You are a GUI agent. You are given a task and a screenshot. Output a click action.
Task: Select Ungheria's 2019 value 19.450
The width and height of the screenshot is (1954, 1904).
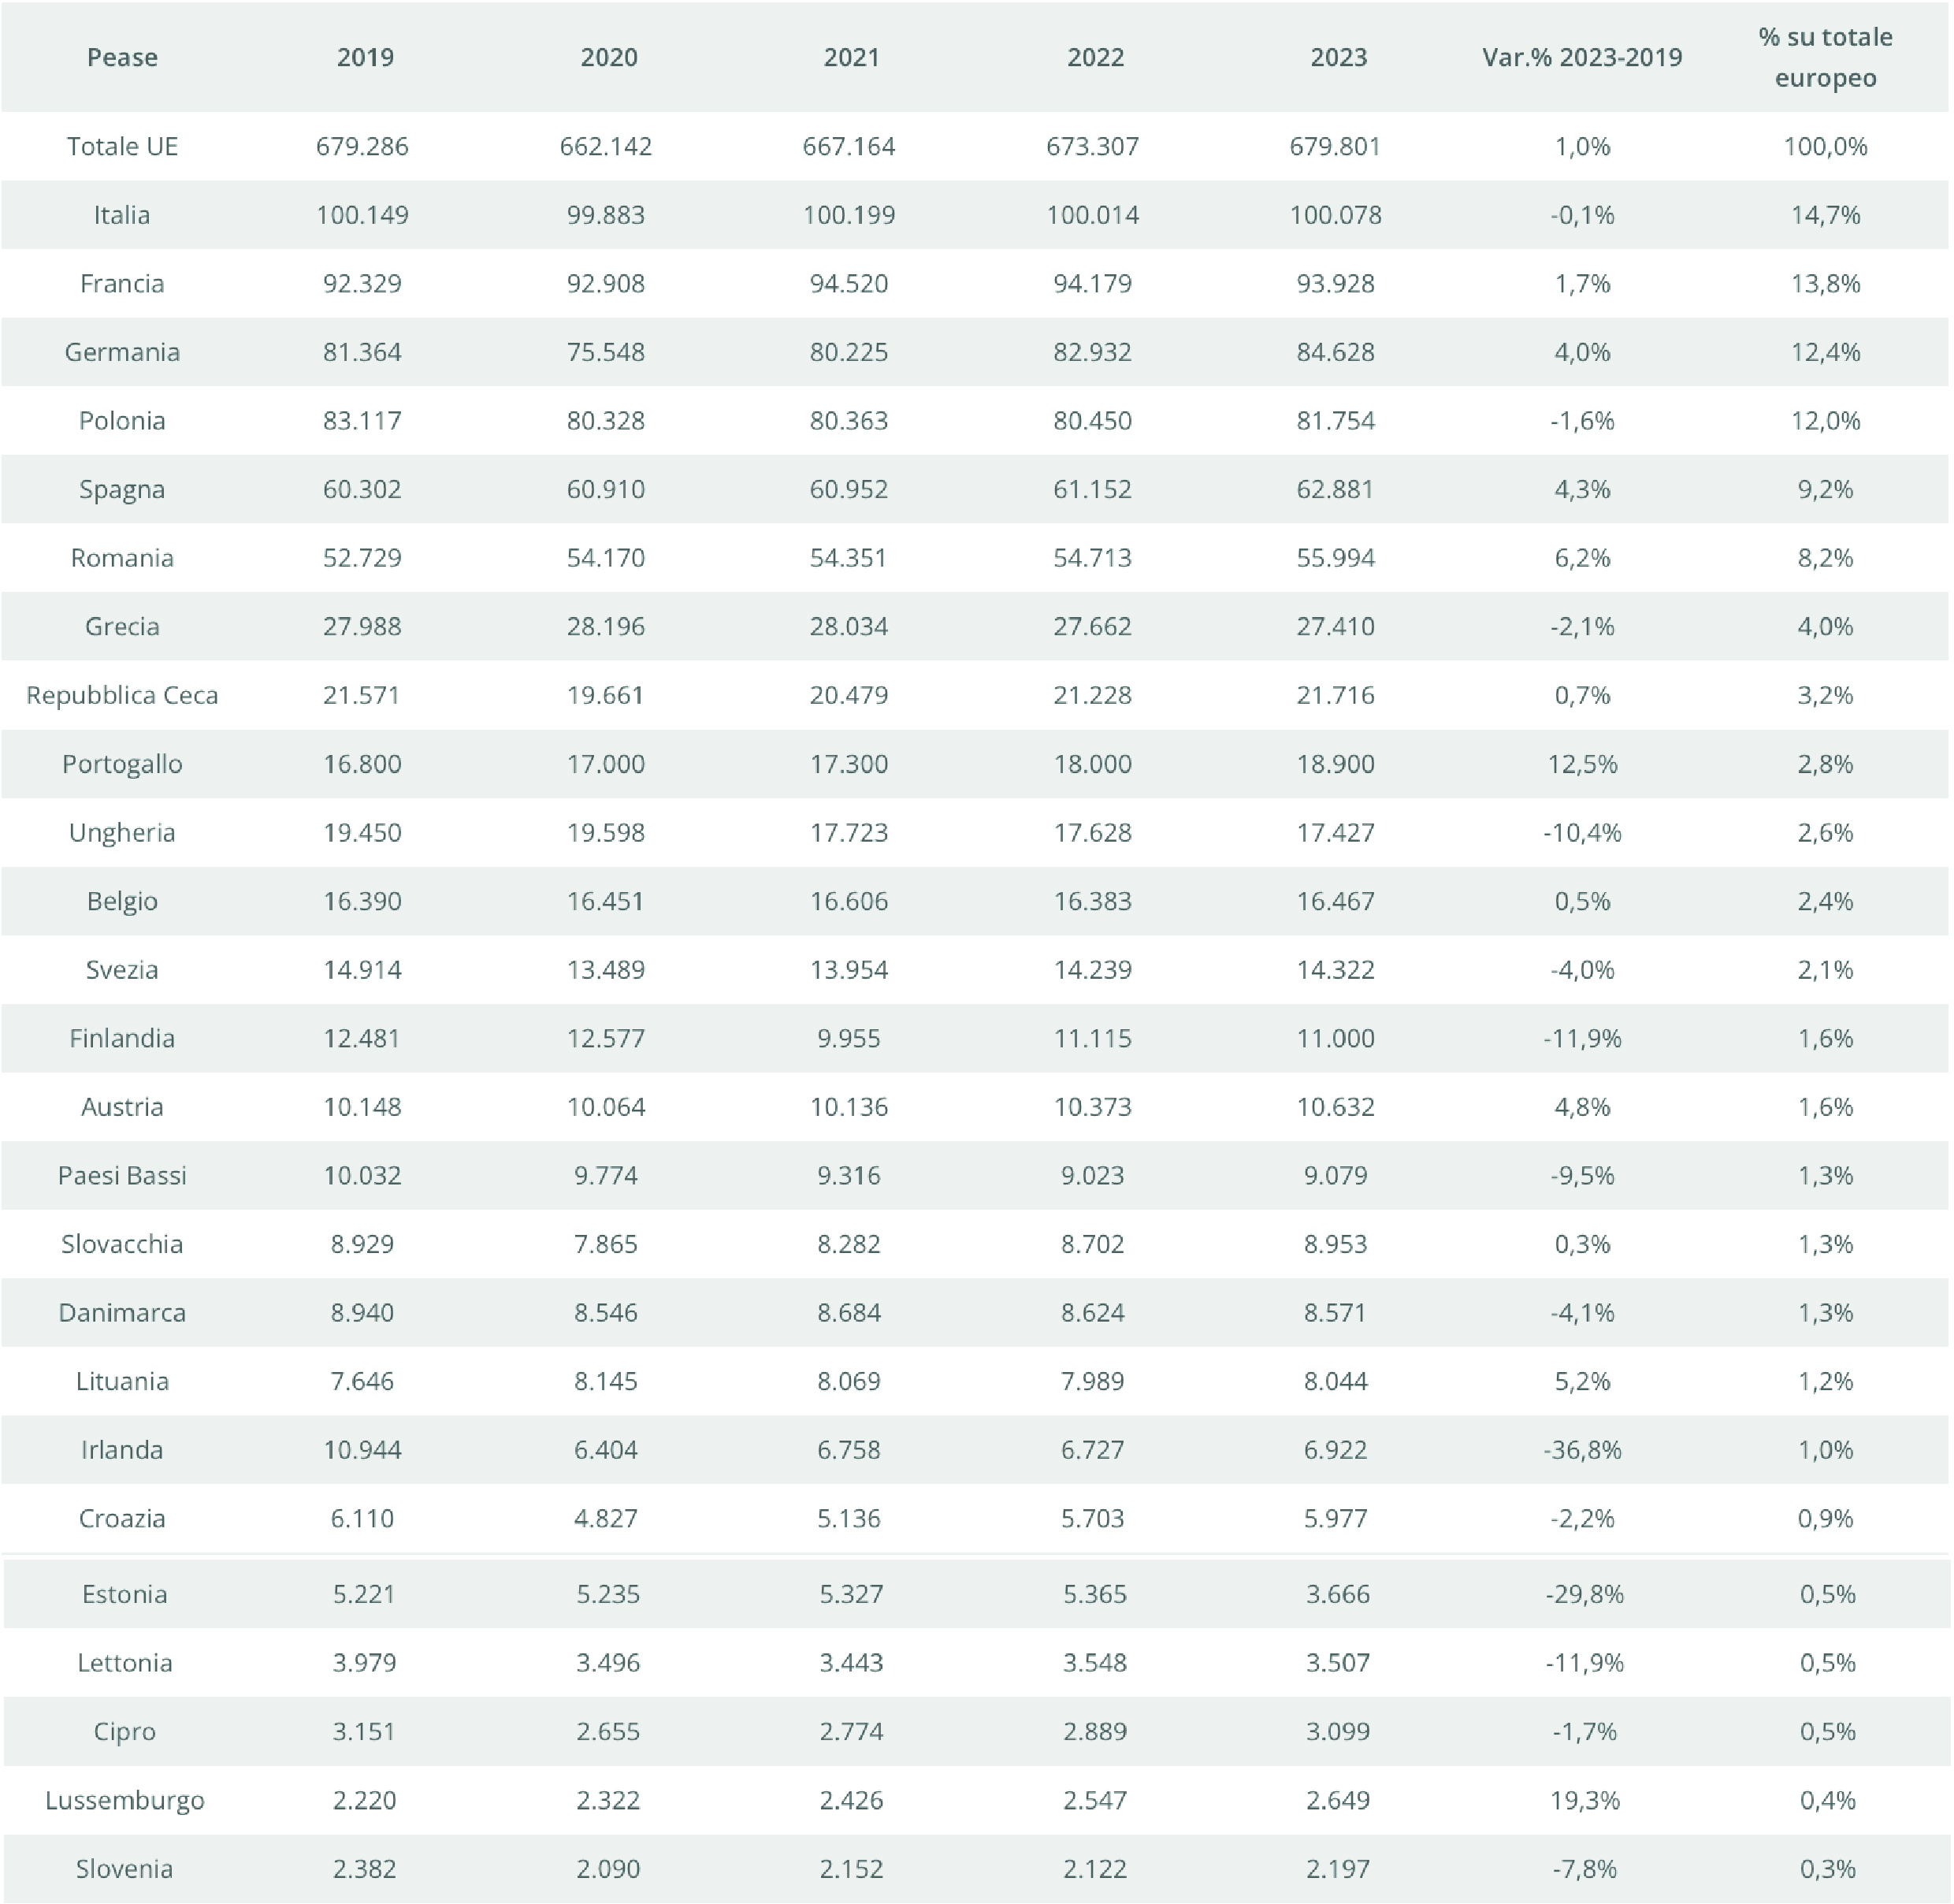(362, 833)
